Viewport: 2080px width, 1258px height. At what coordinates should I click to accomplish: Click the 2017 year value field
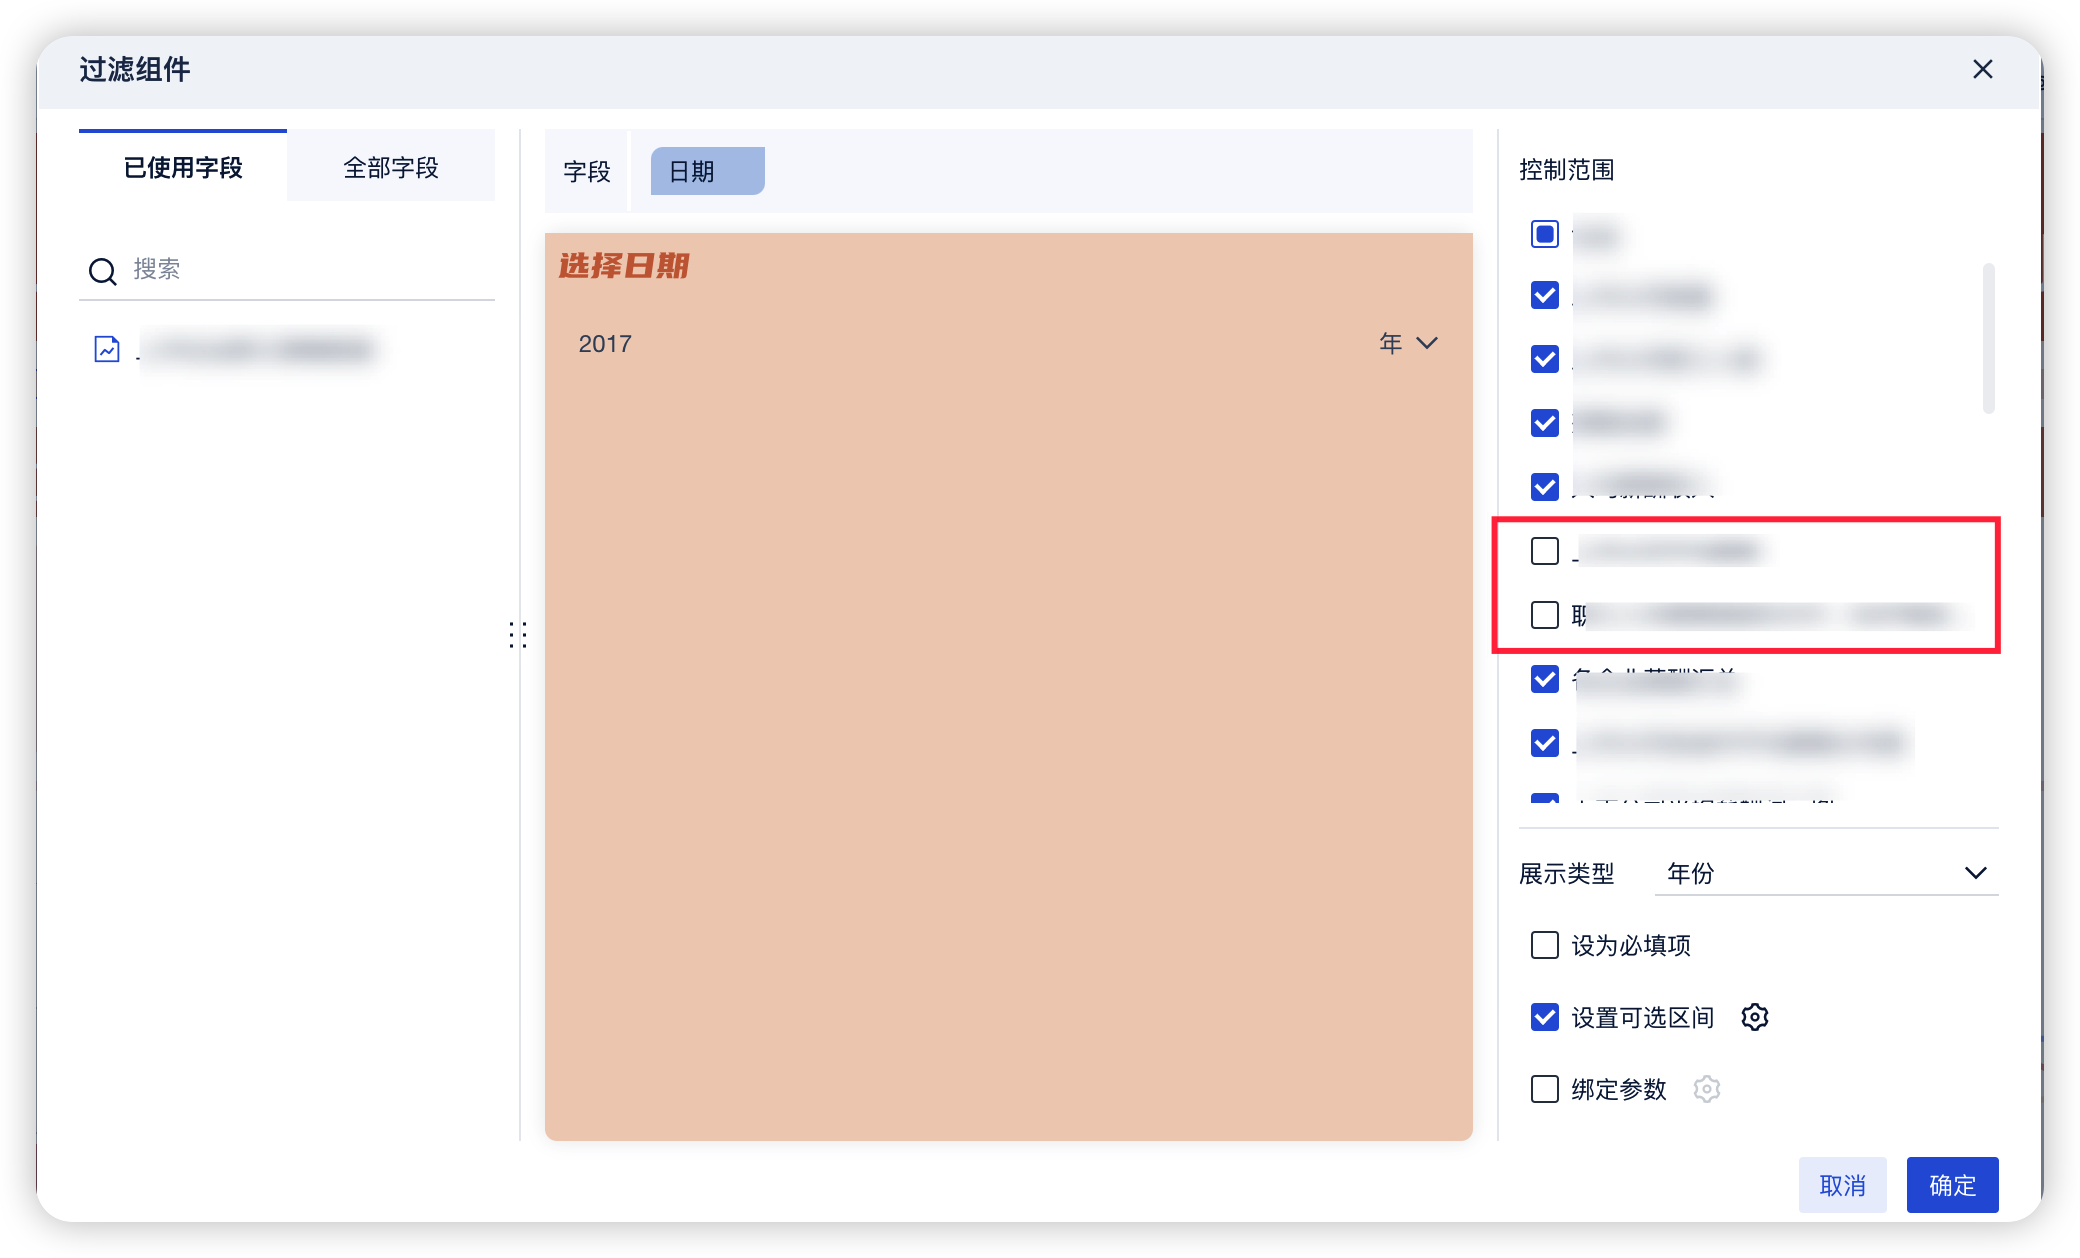click(605, 343)
